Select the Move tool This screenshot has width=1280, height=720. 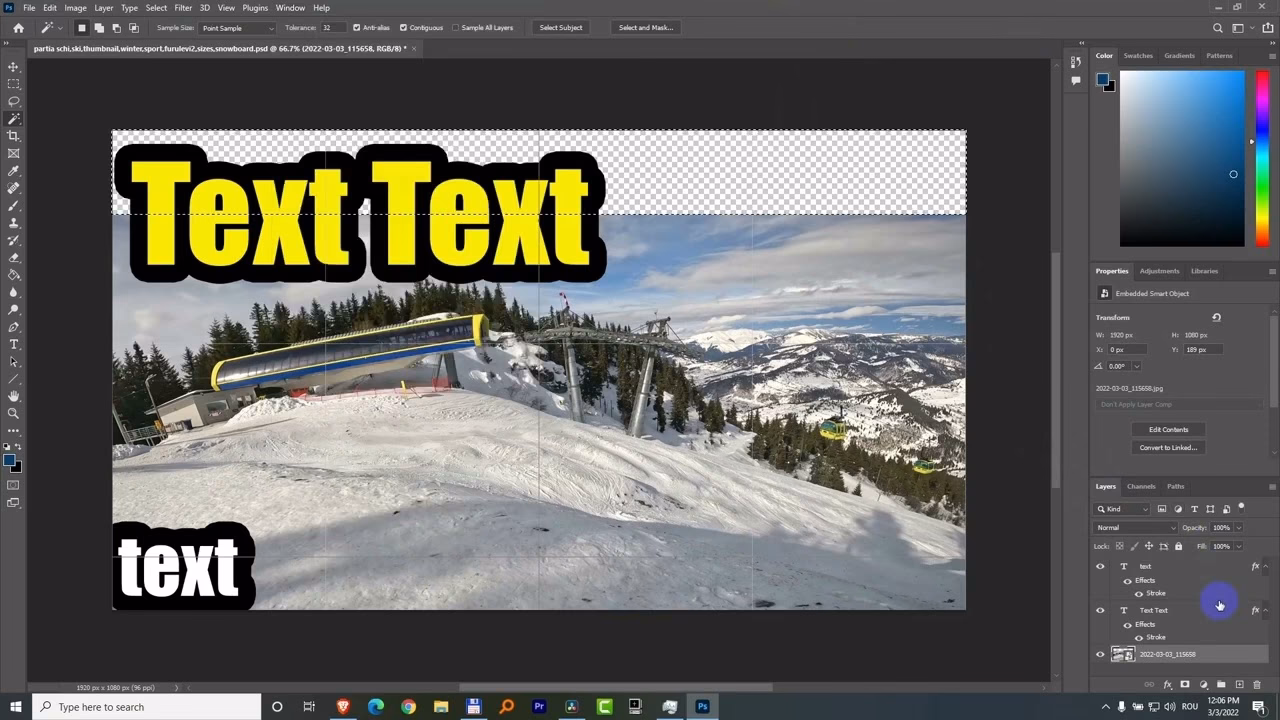[13, 68]
